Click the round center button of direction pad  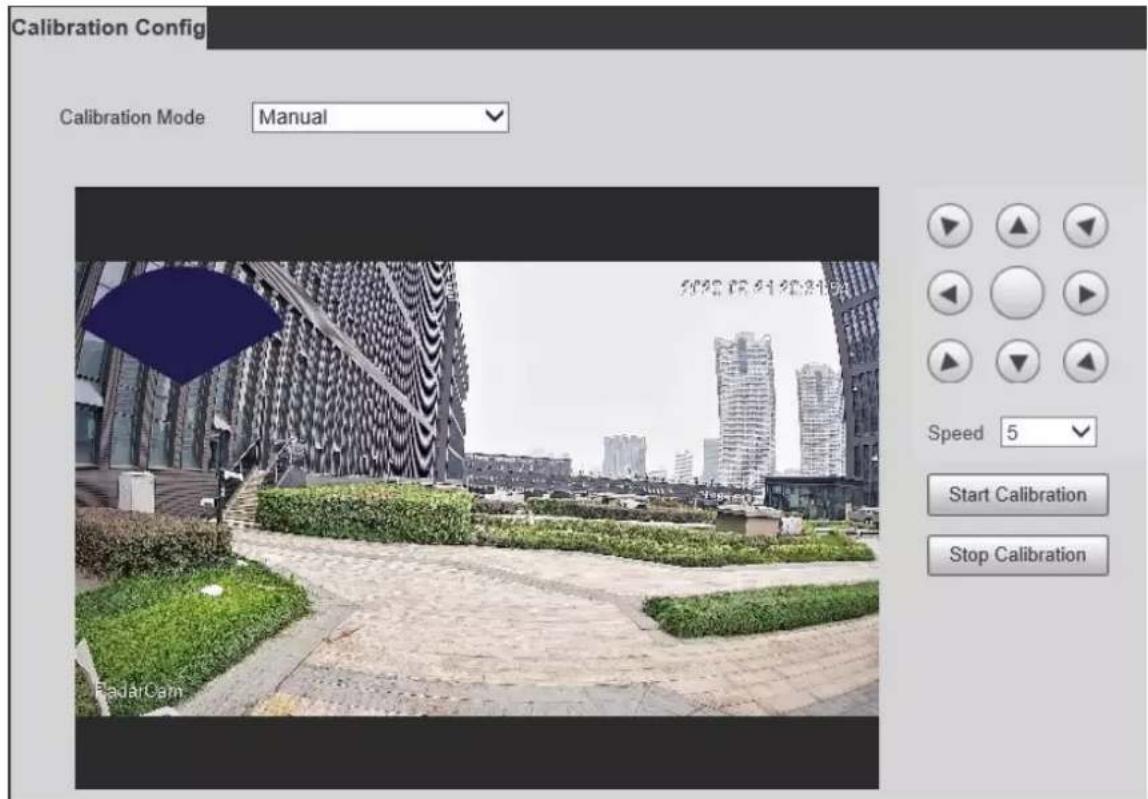click(x=1017, y=293)
